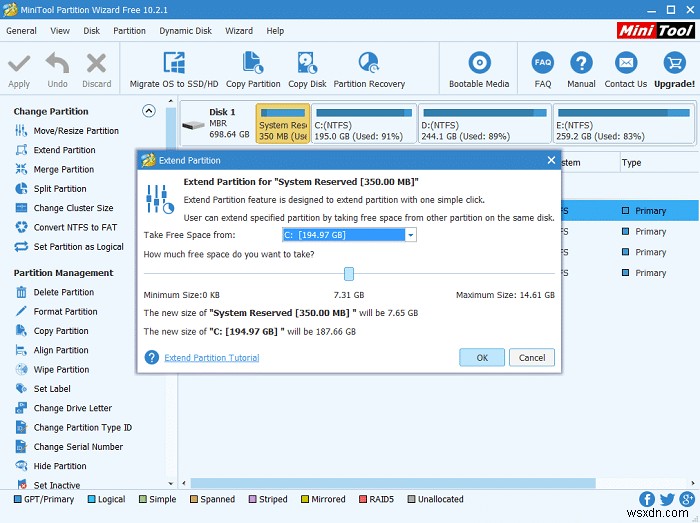
Task: Open the Partition menu
Action: click(129, 31)
